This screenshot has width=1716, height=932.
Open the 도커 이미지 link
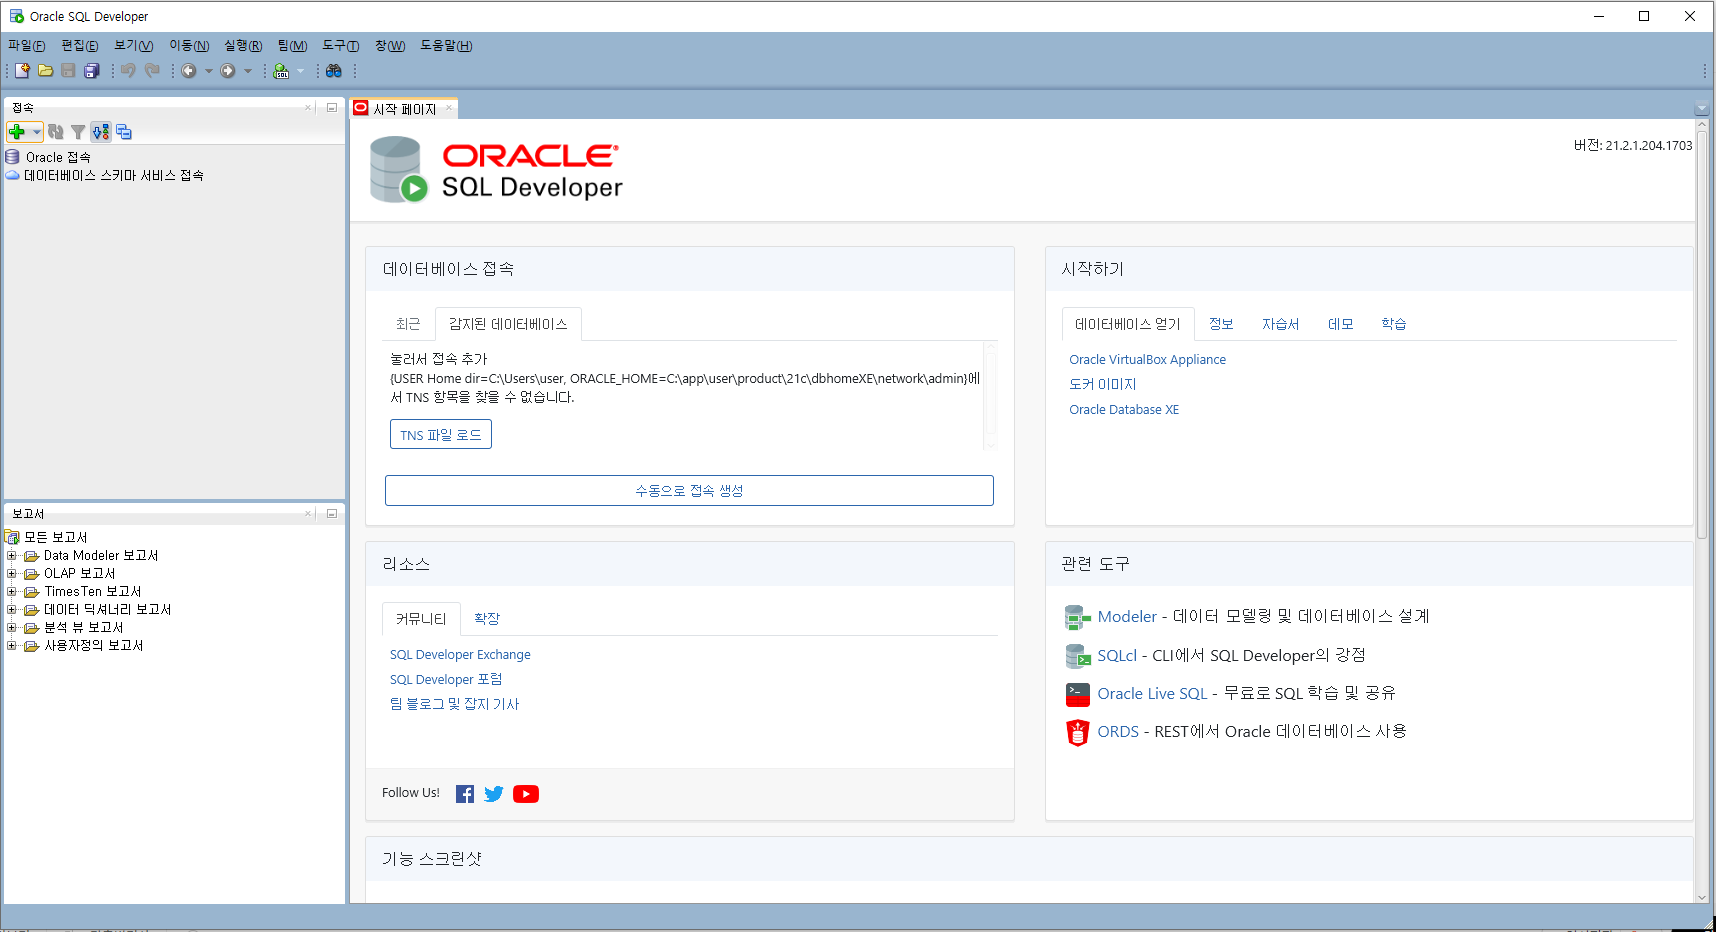1103,385
